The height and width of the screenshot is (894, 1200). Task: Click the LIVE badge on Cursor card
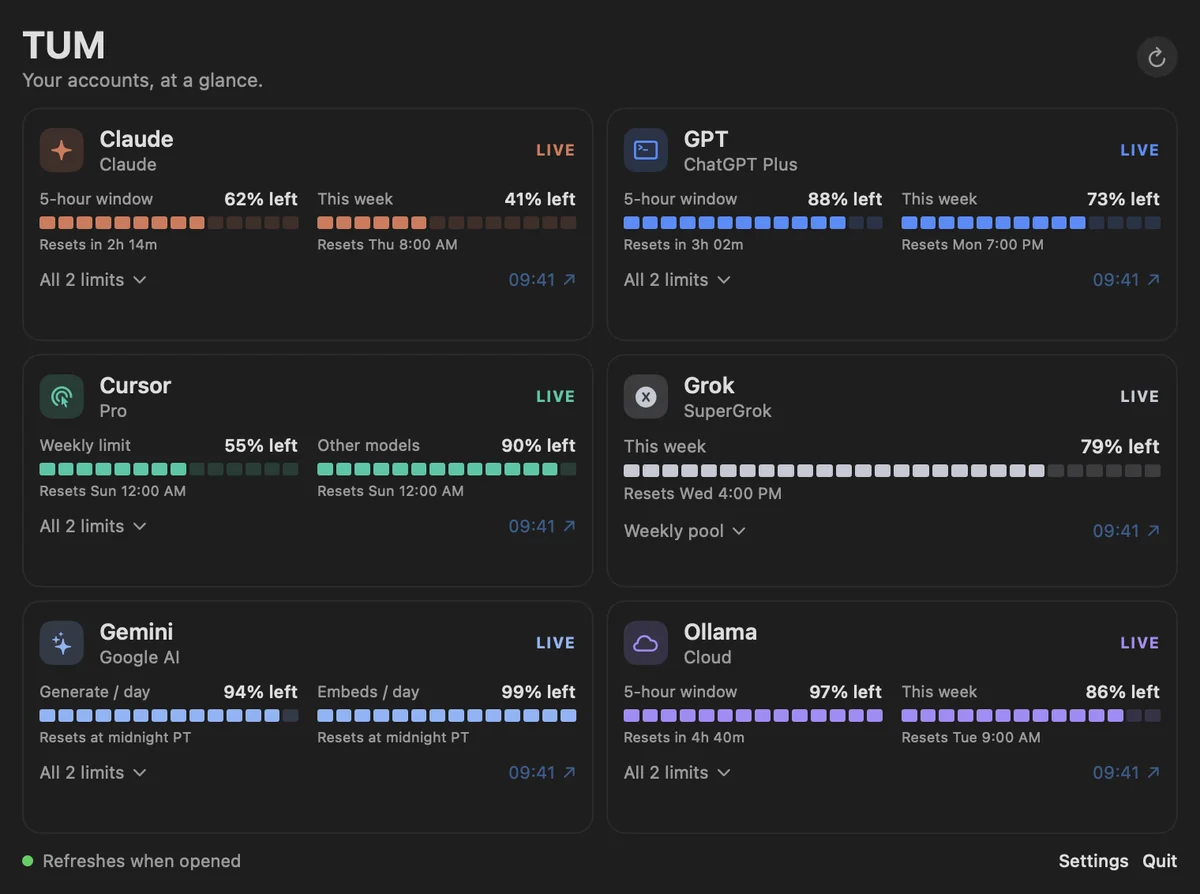(555, 396)
